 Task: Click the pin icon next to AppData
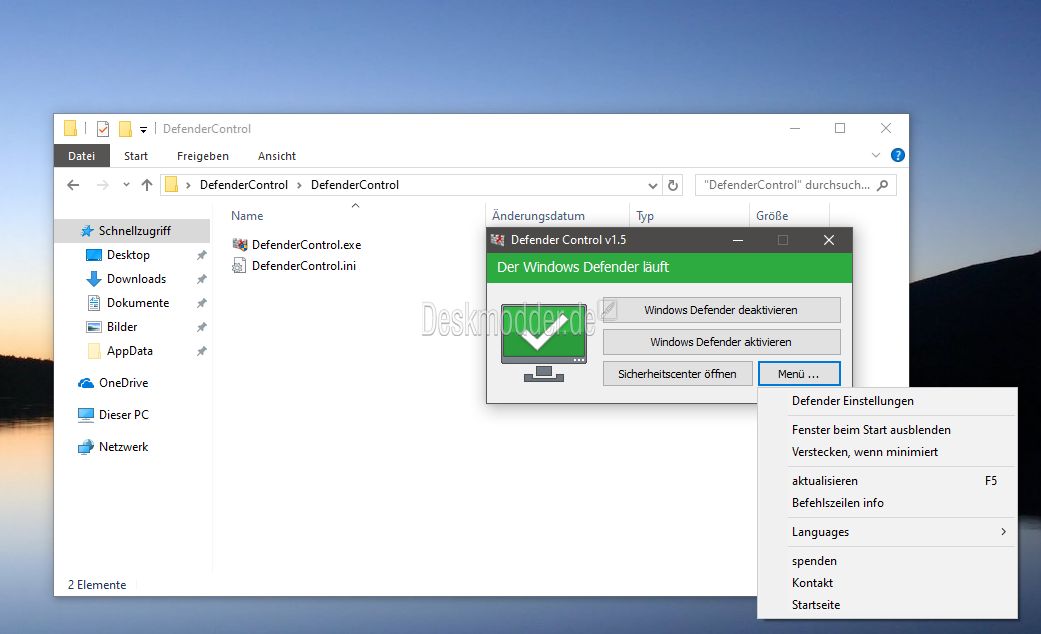pos(201,351)
